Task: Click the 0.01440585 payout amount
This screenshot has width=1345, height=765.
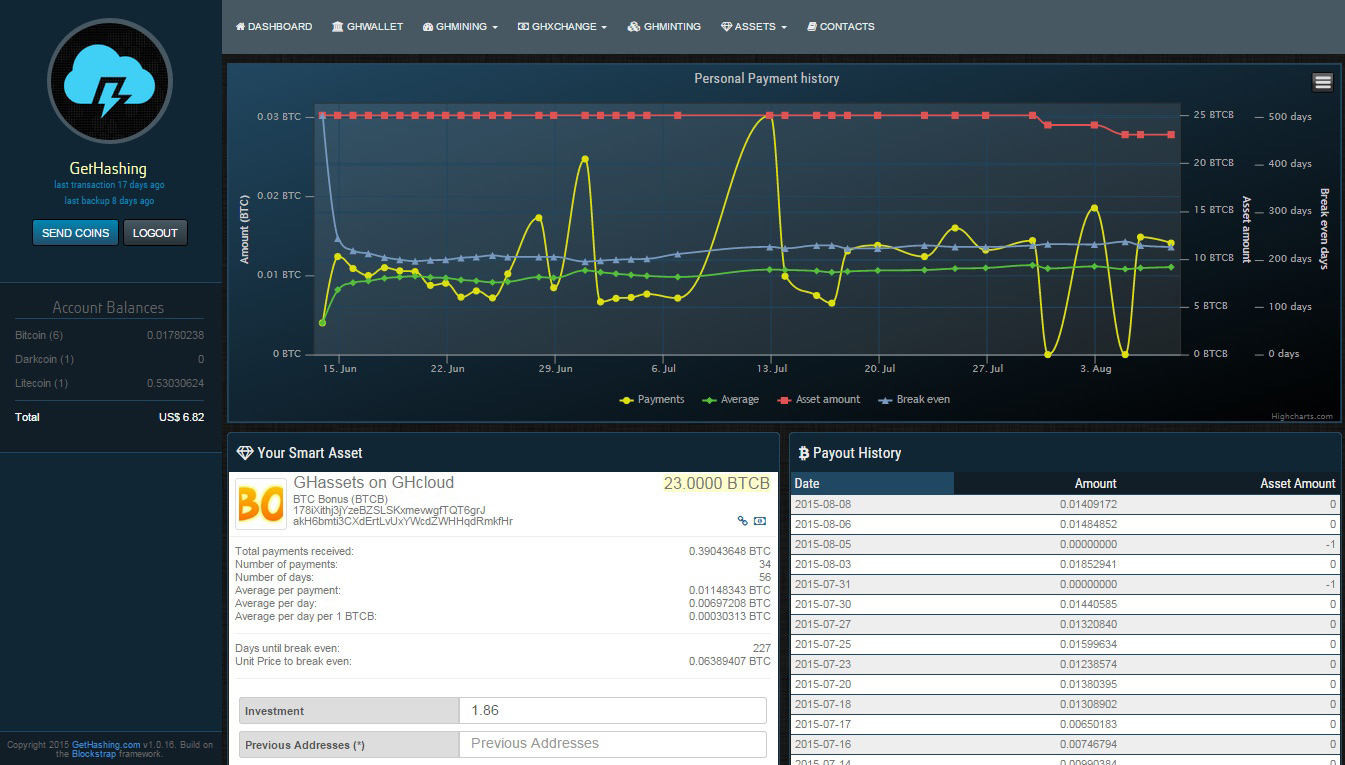Action: pyautogui.click(x=1088, y=605)
